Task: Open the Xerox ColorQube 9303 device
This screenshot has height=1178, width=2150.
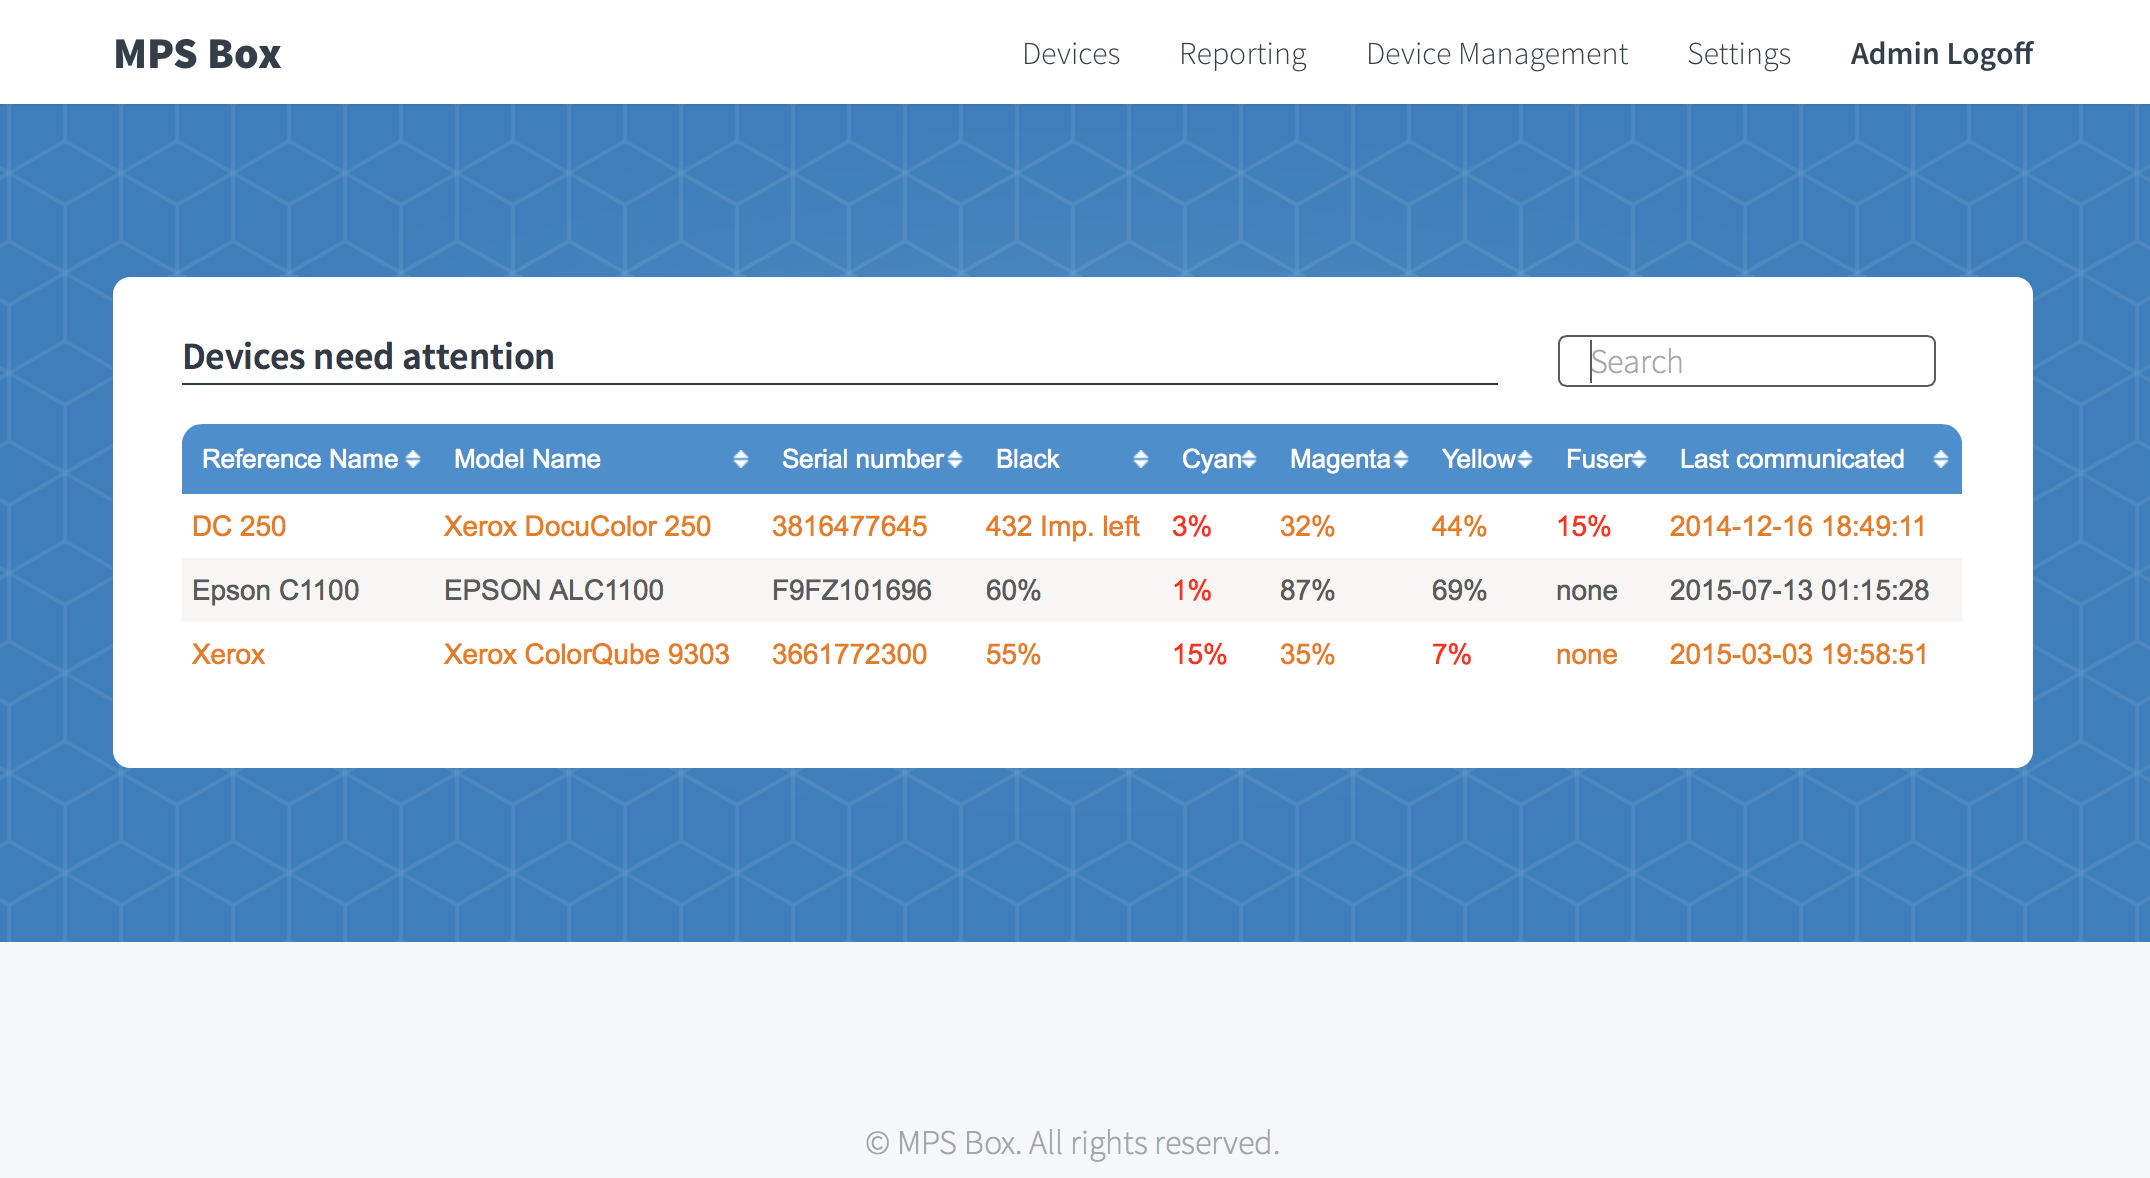Action: 587,654
